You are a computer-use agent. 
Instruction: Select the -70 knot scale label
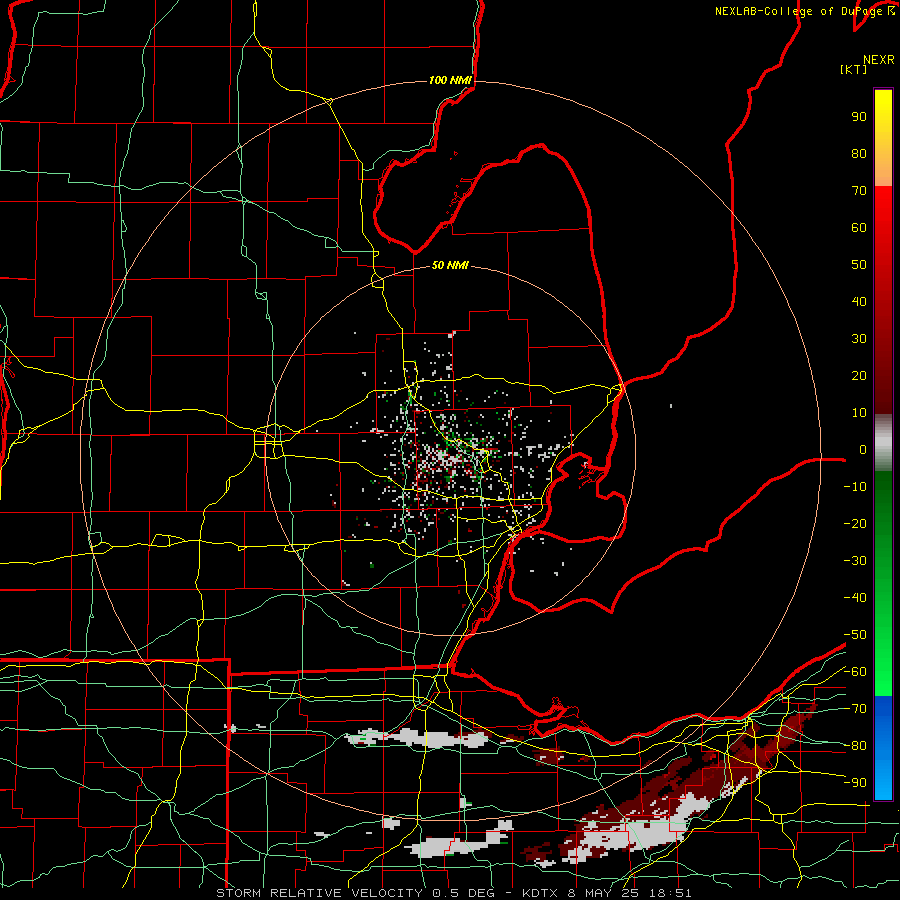[x=855, y=709]
